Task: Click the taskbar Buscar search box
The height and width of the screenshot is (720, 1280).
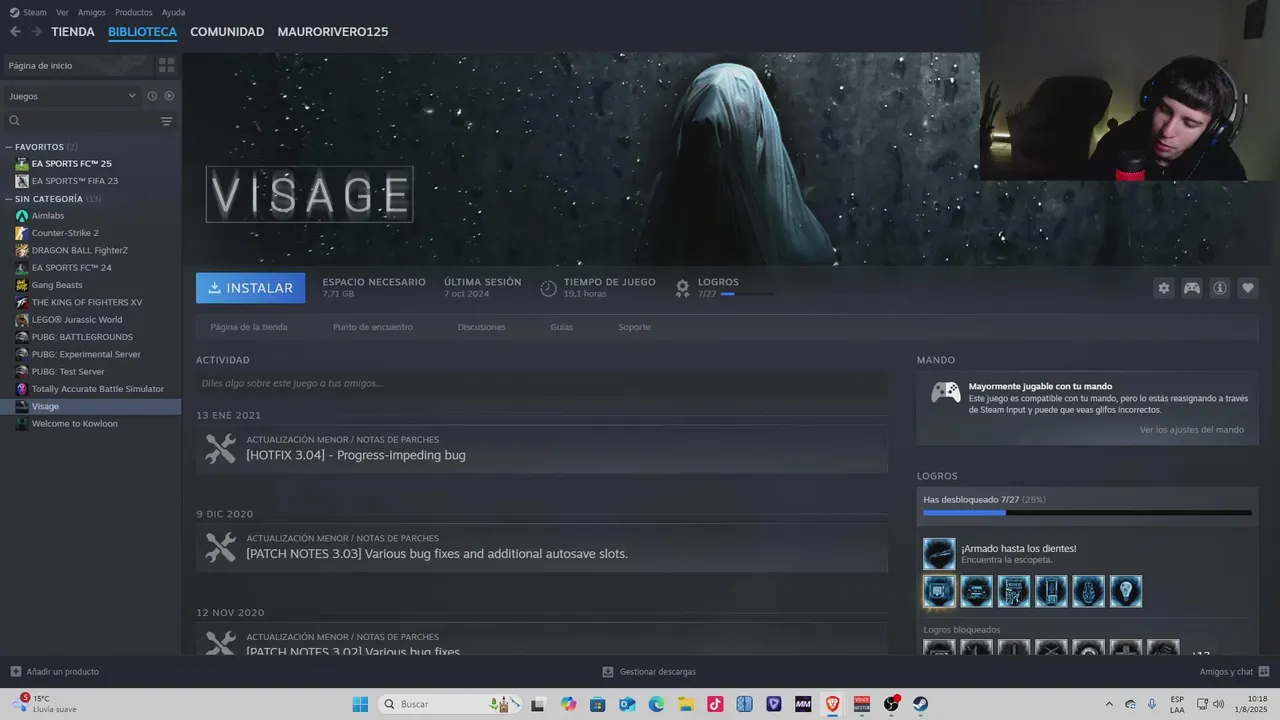Action: point(449,704)
